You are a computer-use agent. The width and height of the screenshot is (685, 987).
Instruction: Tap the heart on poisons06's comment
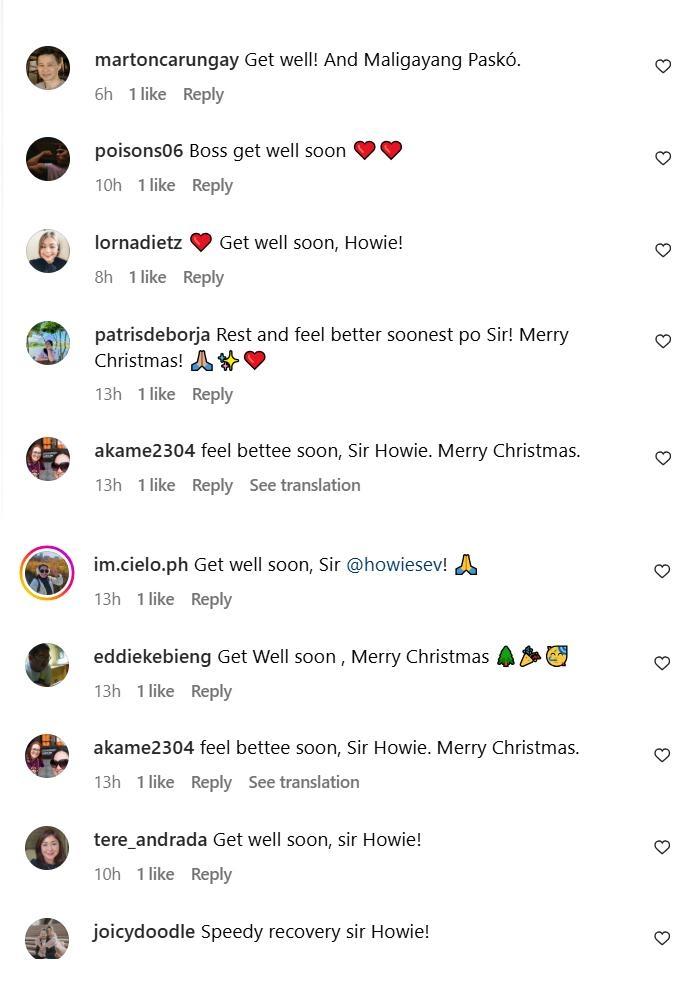pyautogui.click(x=663, y=158)
